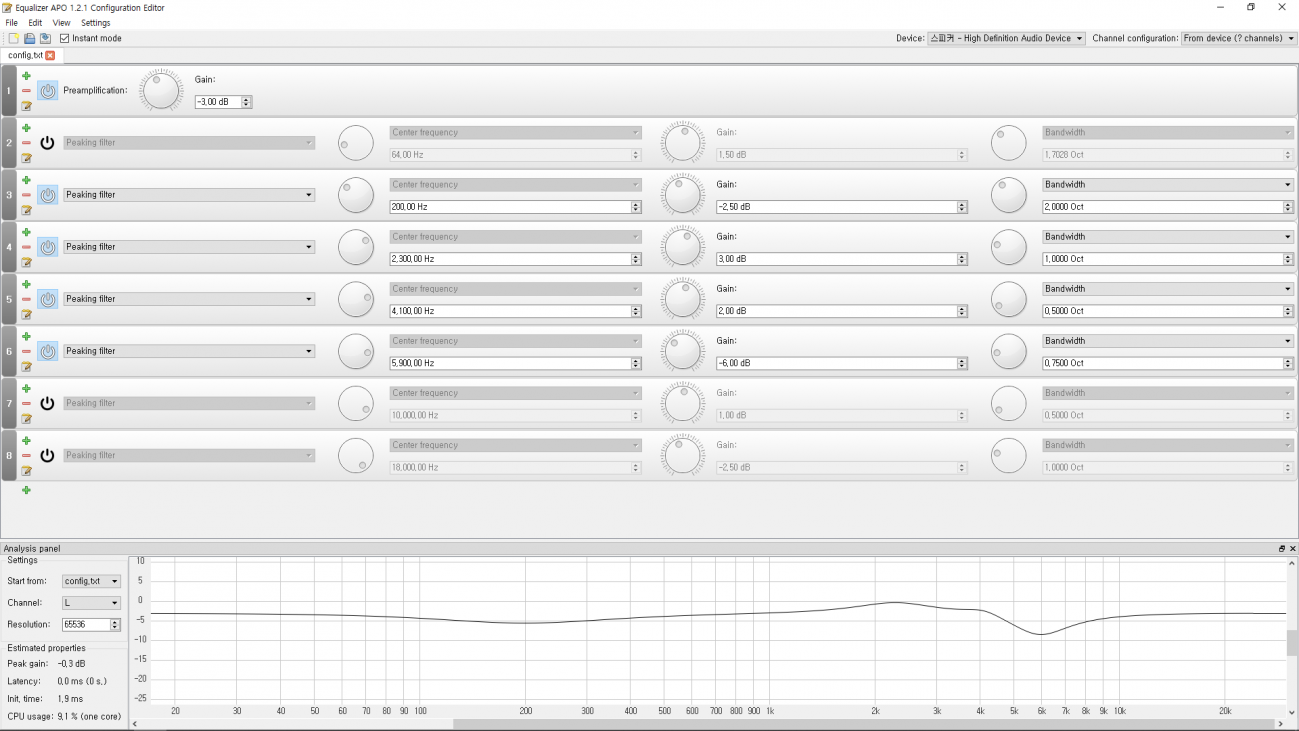Add filter plus icon on row 4
The width and height of the screenshot is (1299, 731).
(x=26, y=232)
